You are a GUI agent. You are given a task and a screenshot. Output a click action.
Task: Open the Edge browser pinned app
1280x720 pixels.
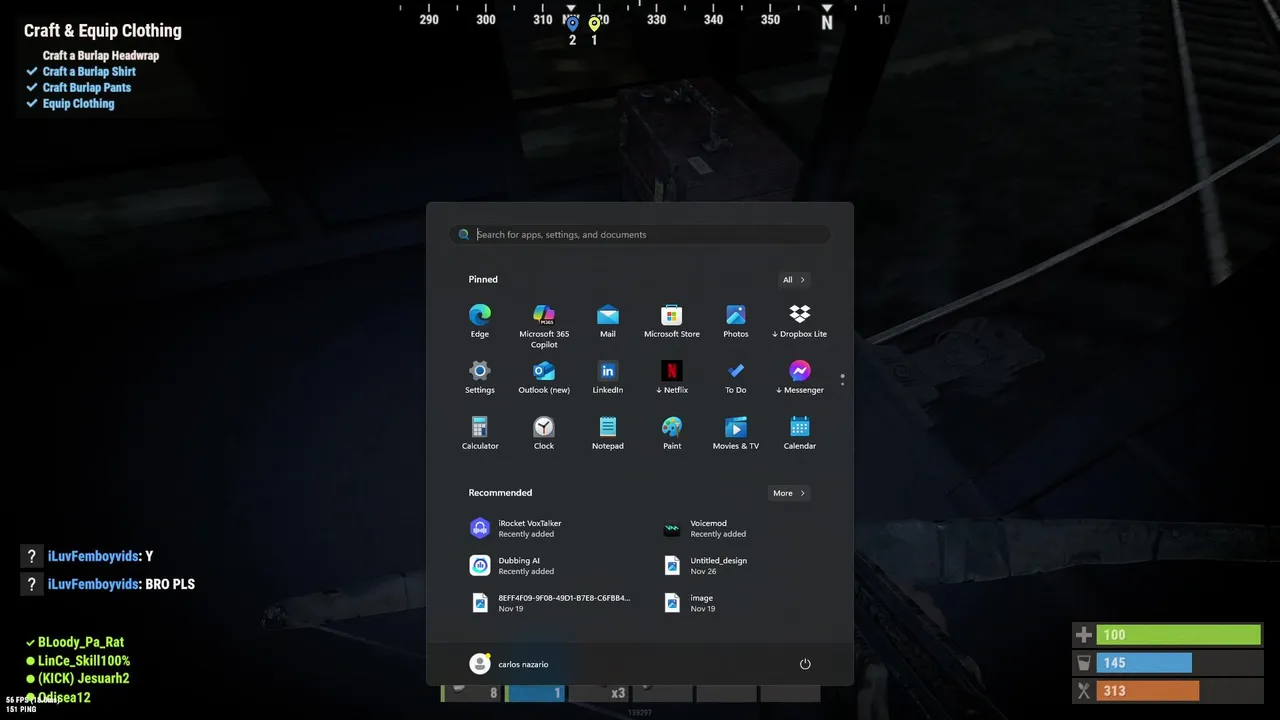coord(480,321)
